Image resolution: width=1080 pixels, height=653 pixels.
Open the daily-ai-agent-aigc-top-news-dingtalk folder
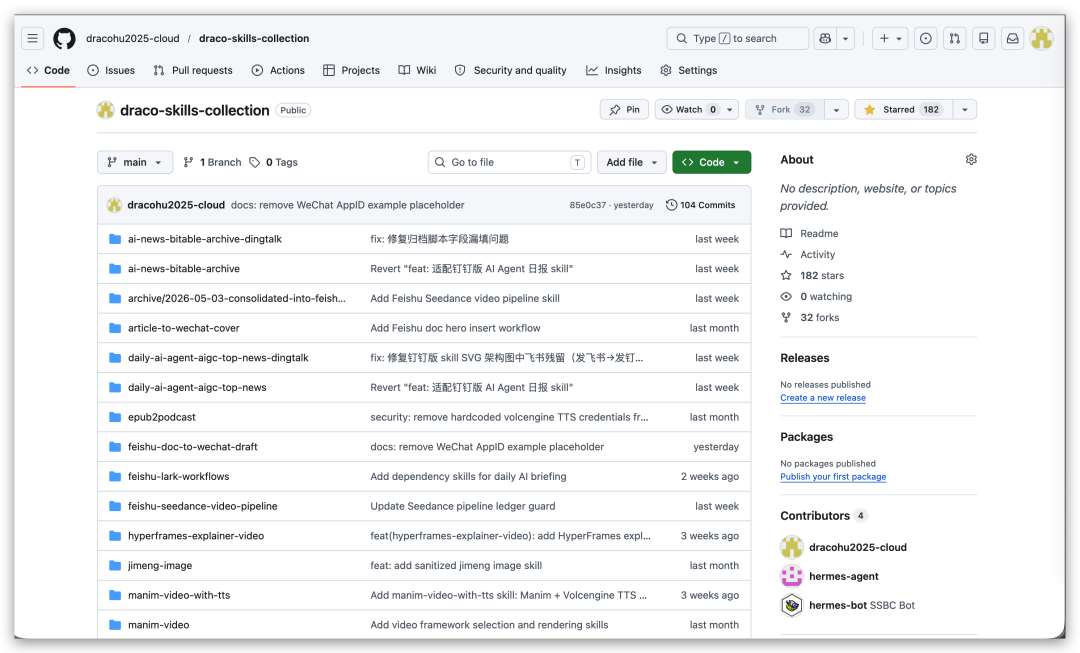coord(218,358)
